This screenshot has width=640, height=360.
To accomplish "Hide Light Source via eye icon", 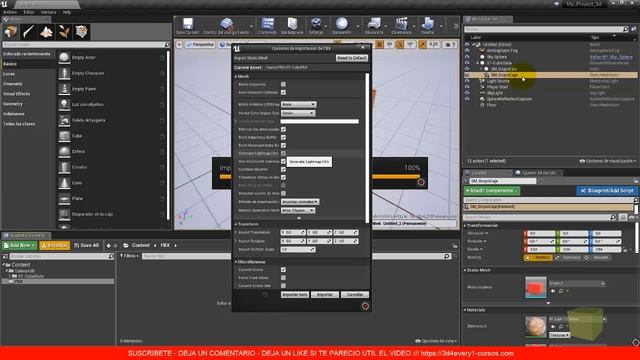I will pos(467,81).
